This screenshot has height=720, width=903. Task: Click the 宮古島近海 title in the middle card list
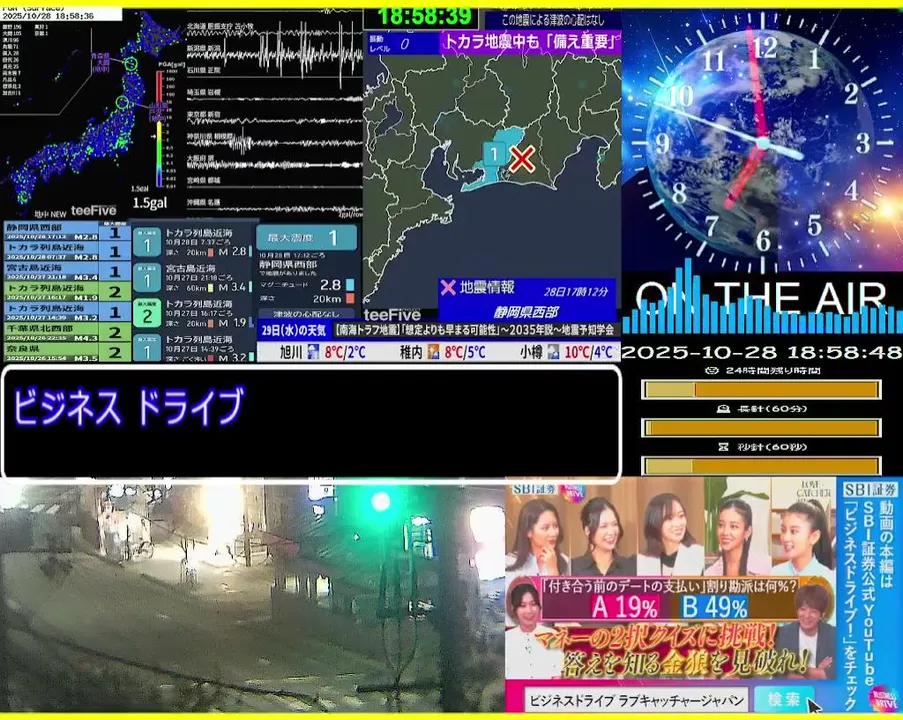pos(191,268)
